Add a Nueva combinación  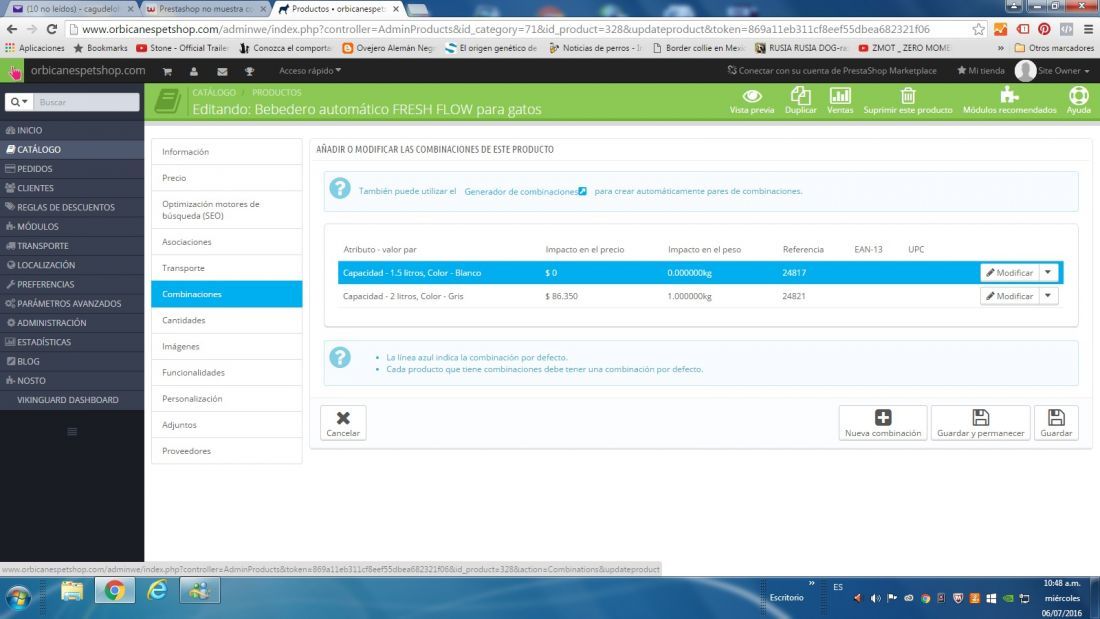point(883,423)
